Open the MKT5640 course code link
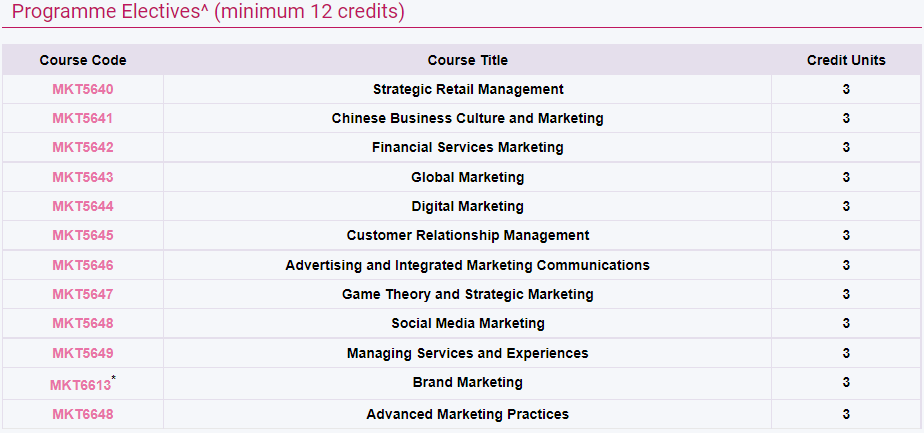 coord(82,90)
